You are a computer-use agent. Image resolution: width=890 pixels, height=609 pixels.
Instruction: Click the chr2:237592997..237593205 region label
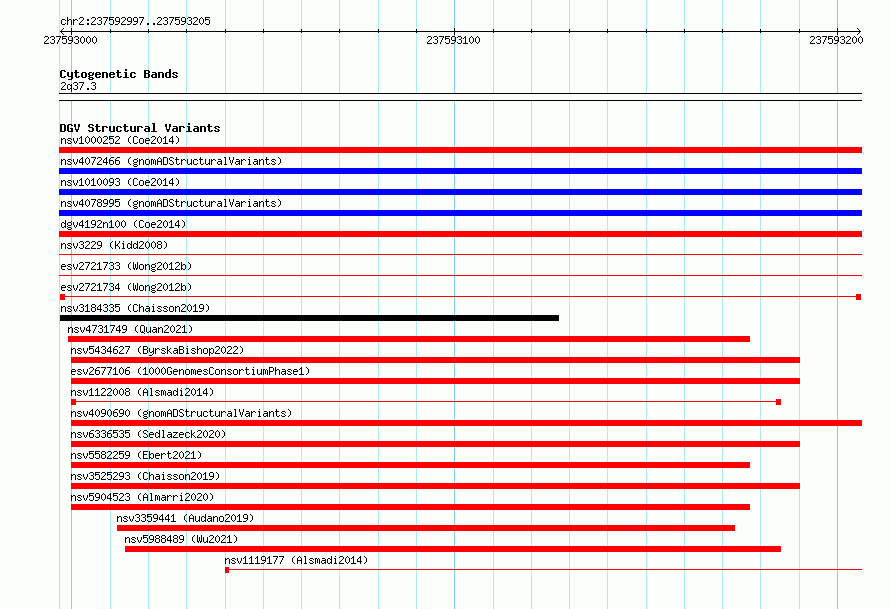[135, 21]
